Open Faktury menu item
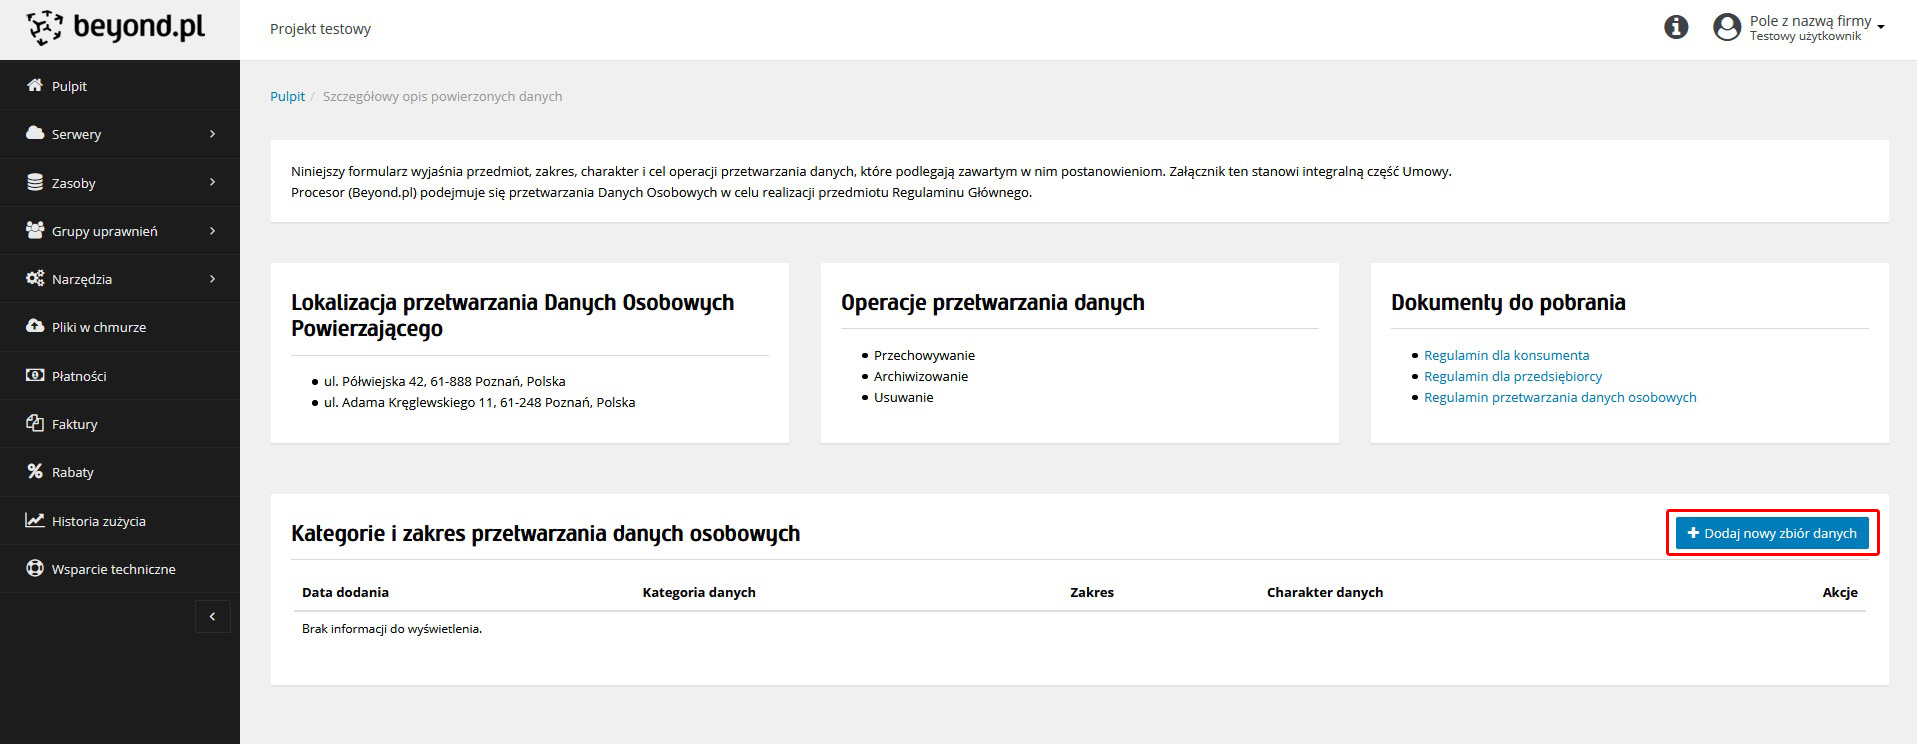1917x744 pixels. click(x=120, y=424)
